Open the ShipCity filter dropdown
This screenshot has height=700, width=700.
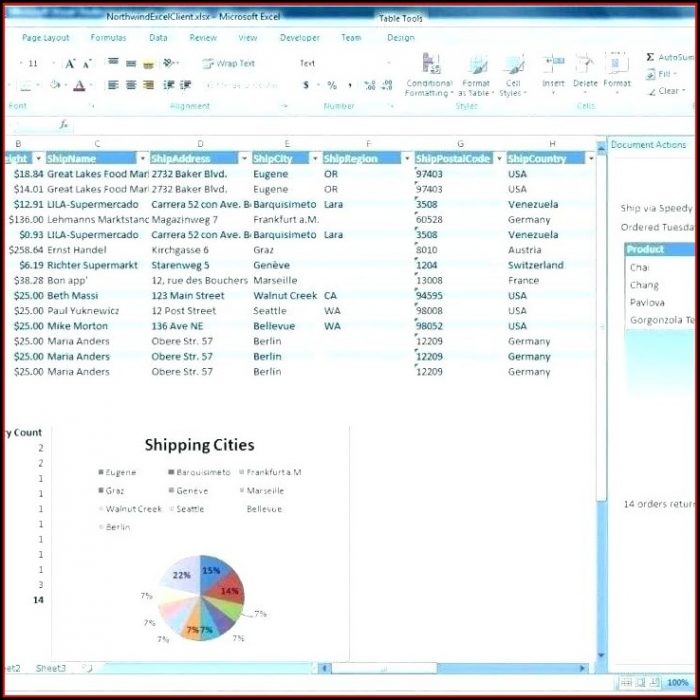click(x=315, y=158)
